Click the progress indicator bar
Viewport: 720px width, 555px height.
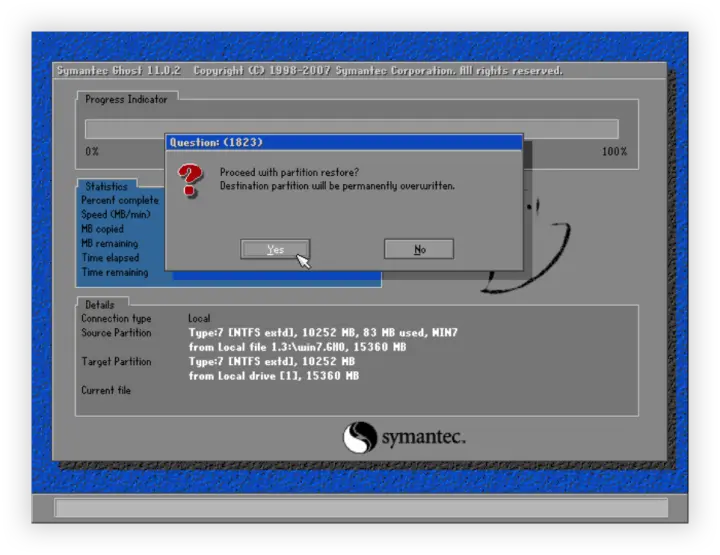[352, 129]
